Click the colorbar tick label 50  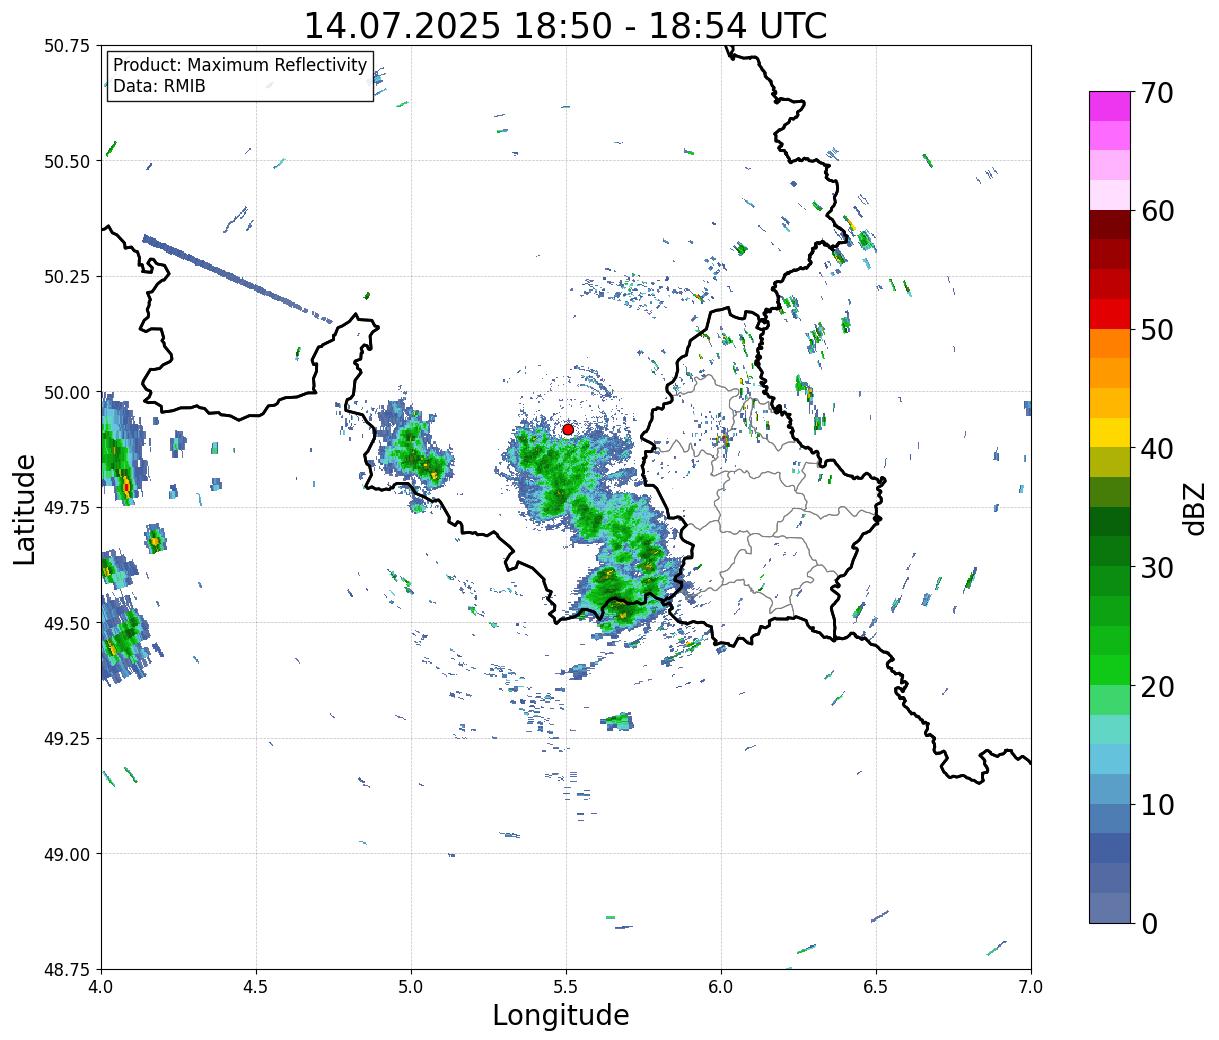click(x=1156, y=330)
